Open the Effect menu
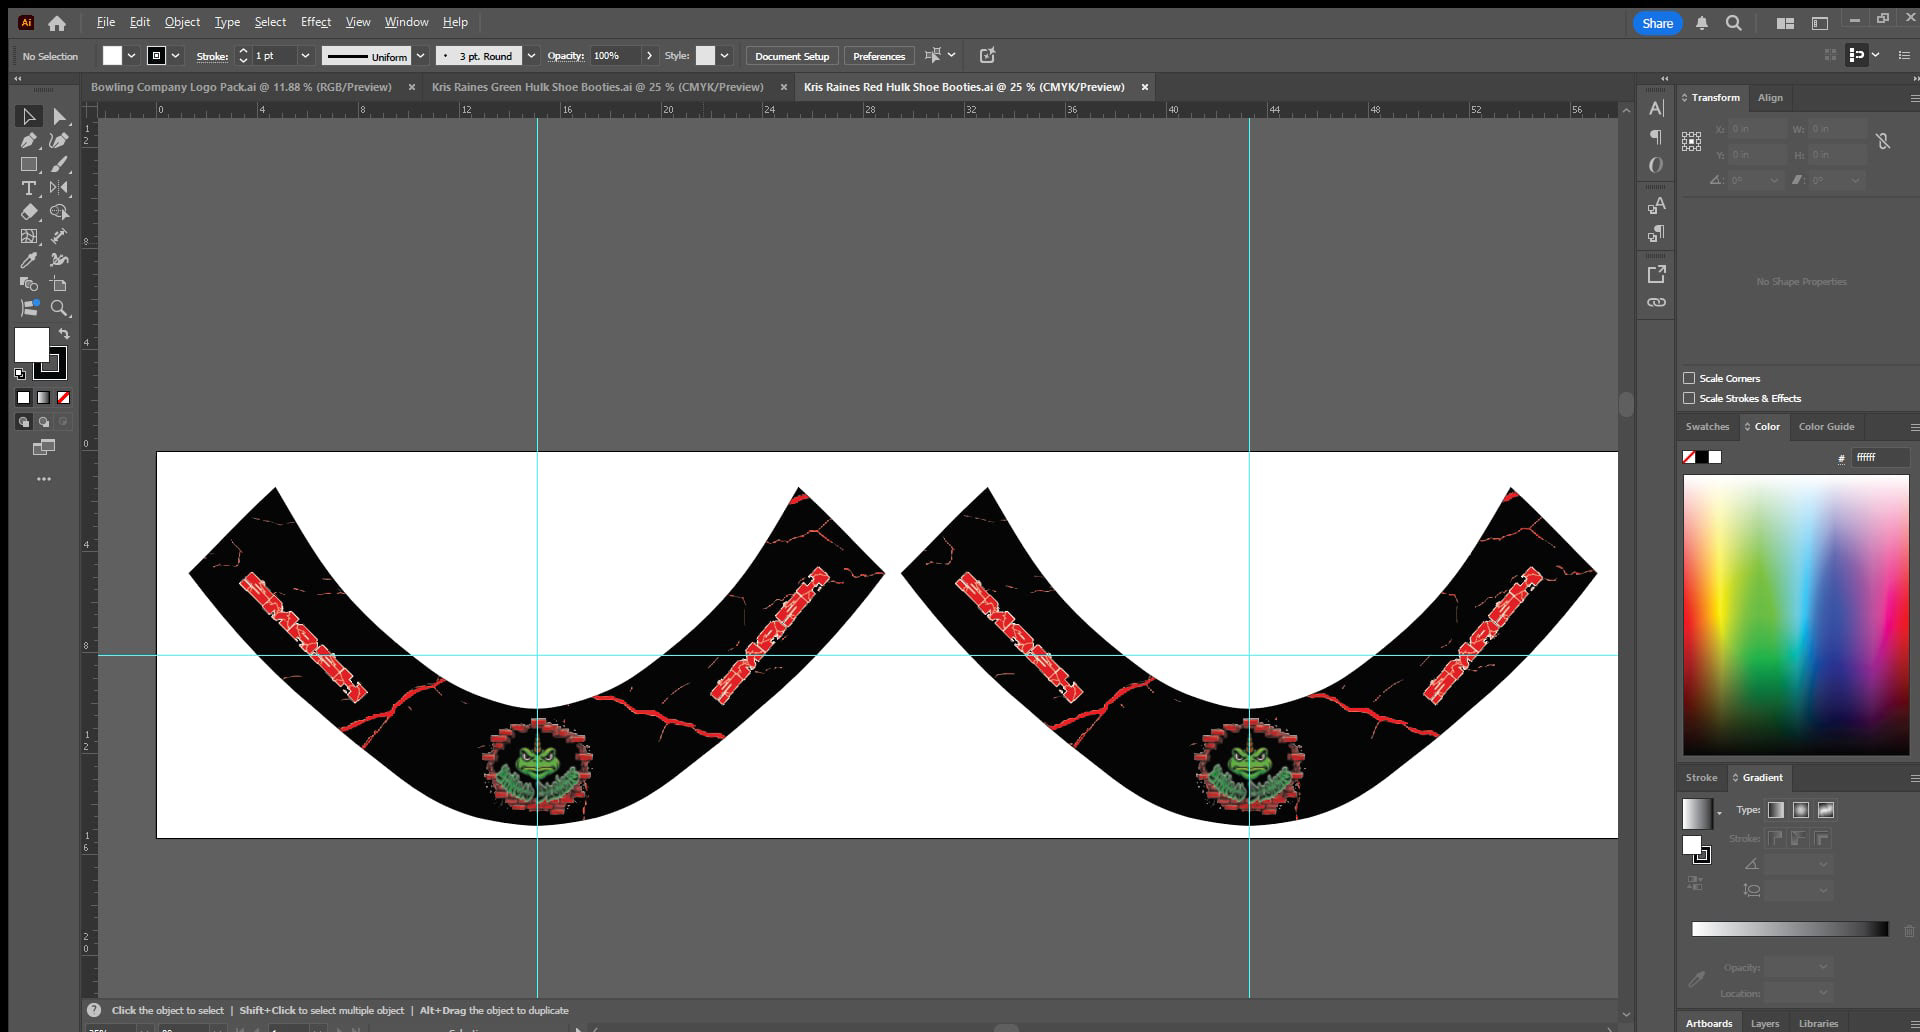This screenshot has width=1920, height=1032. (x=316, y=22)
